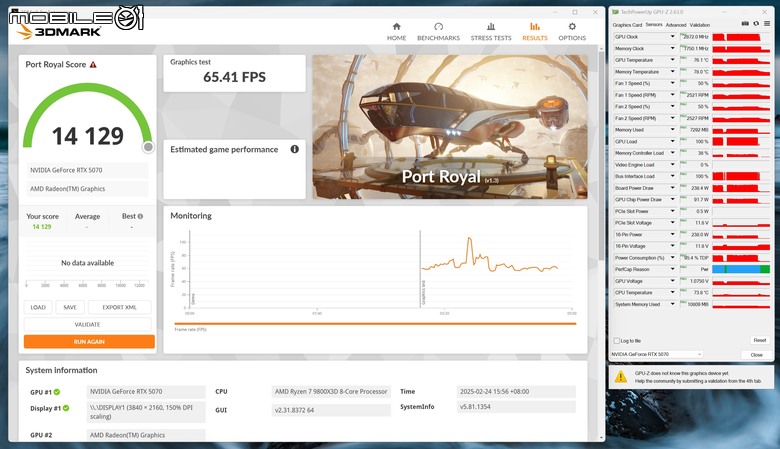Screen dimensions: 780x449
Task: Enable Log to file checkbox
Action: (x=617, y=341)
